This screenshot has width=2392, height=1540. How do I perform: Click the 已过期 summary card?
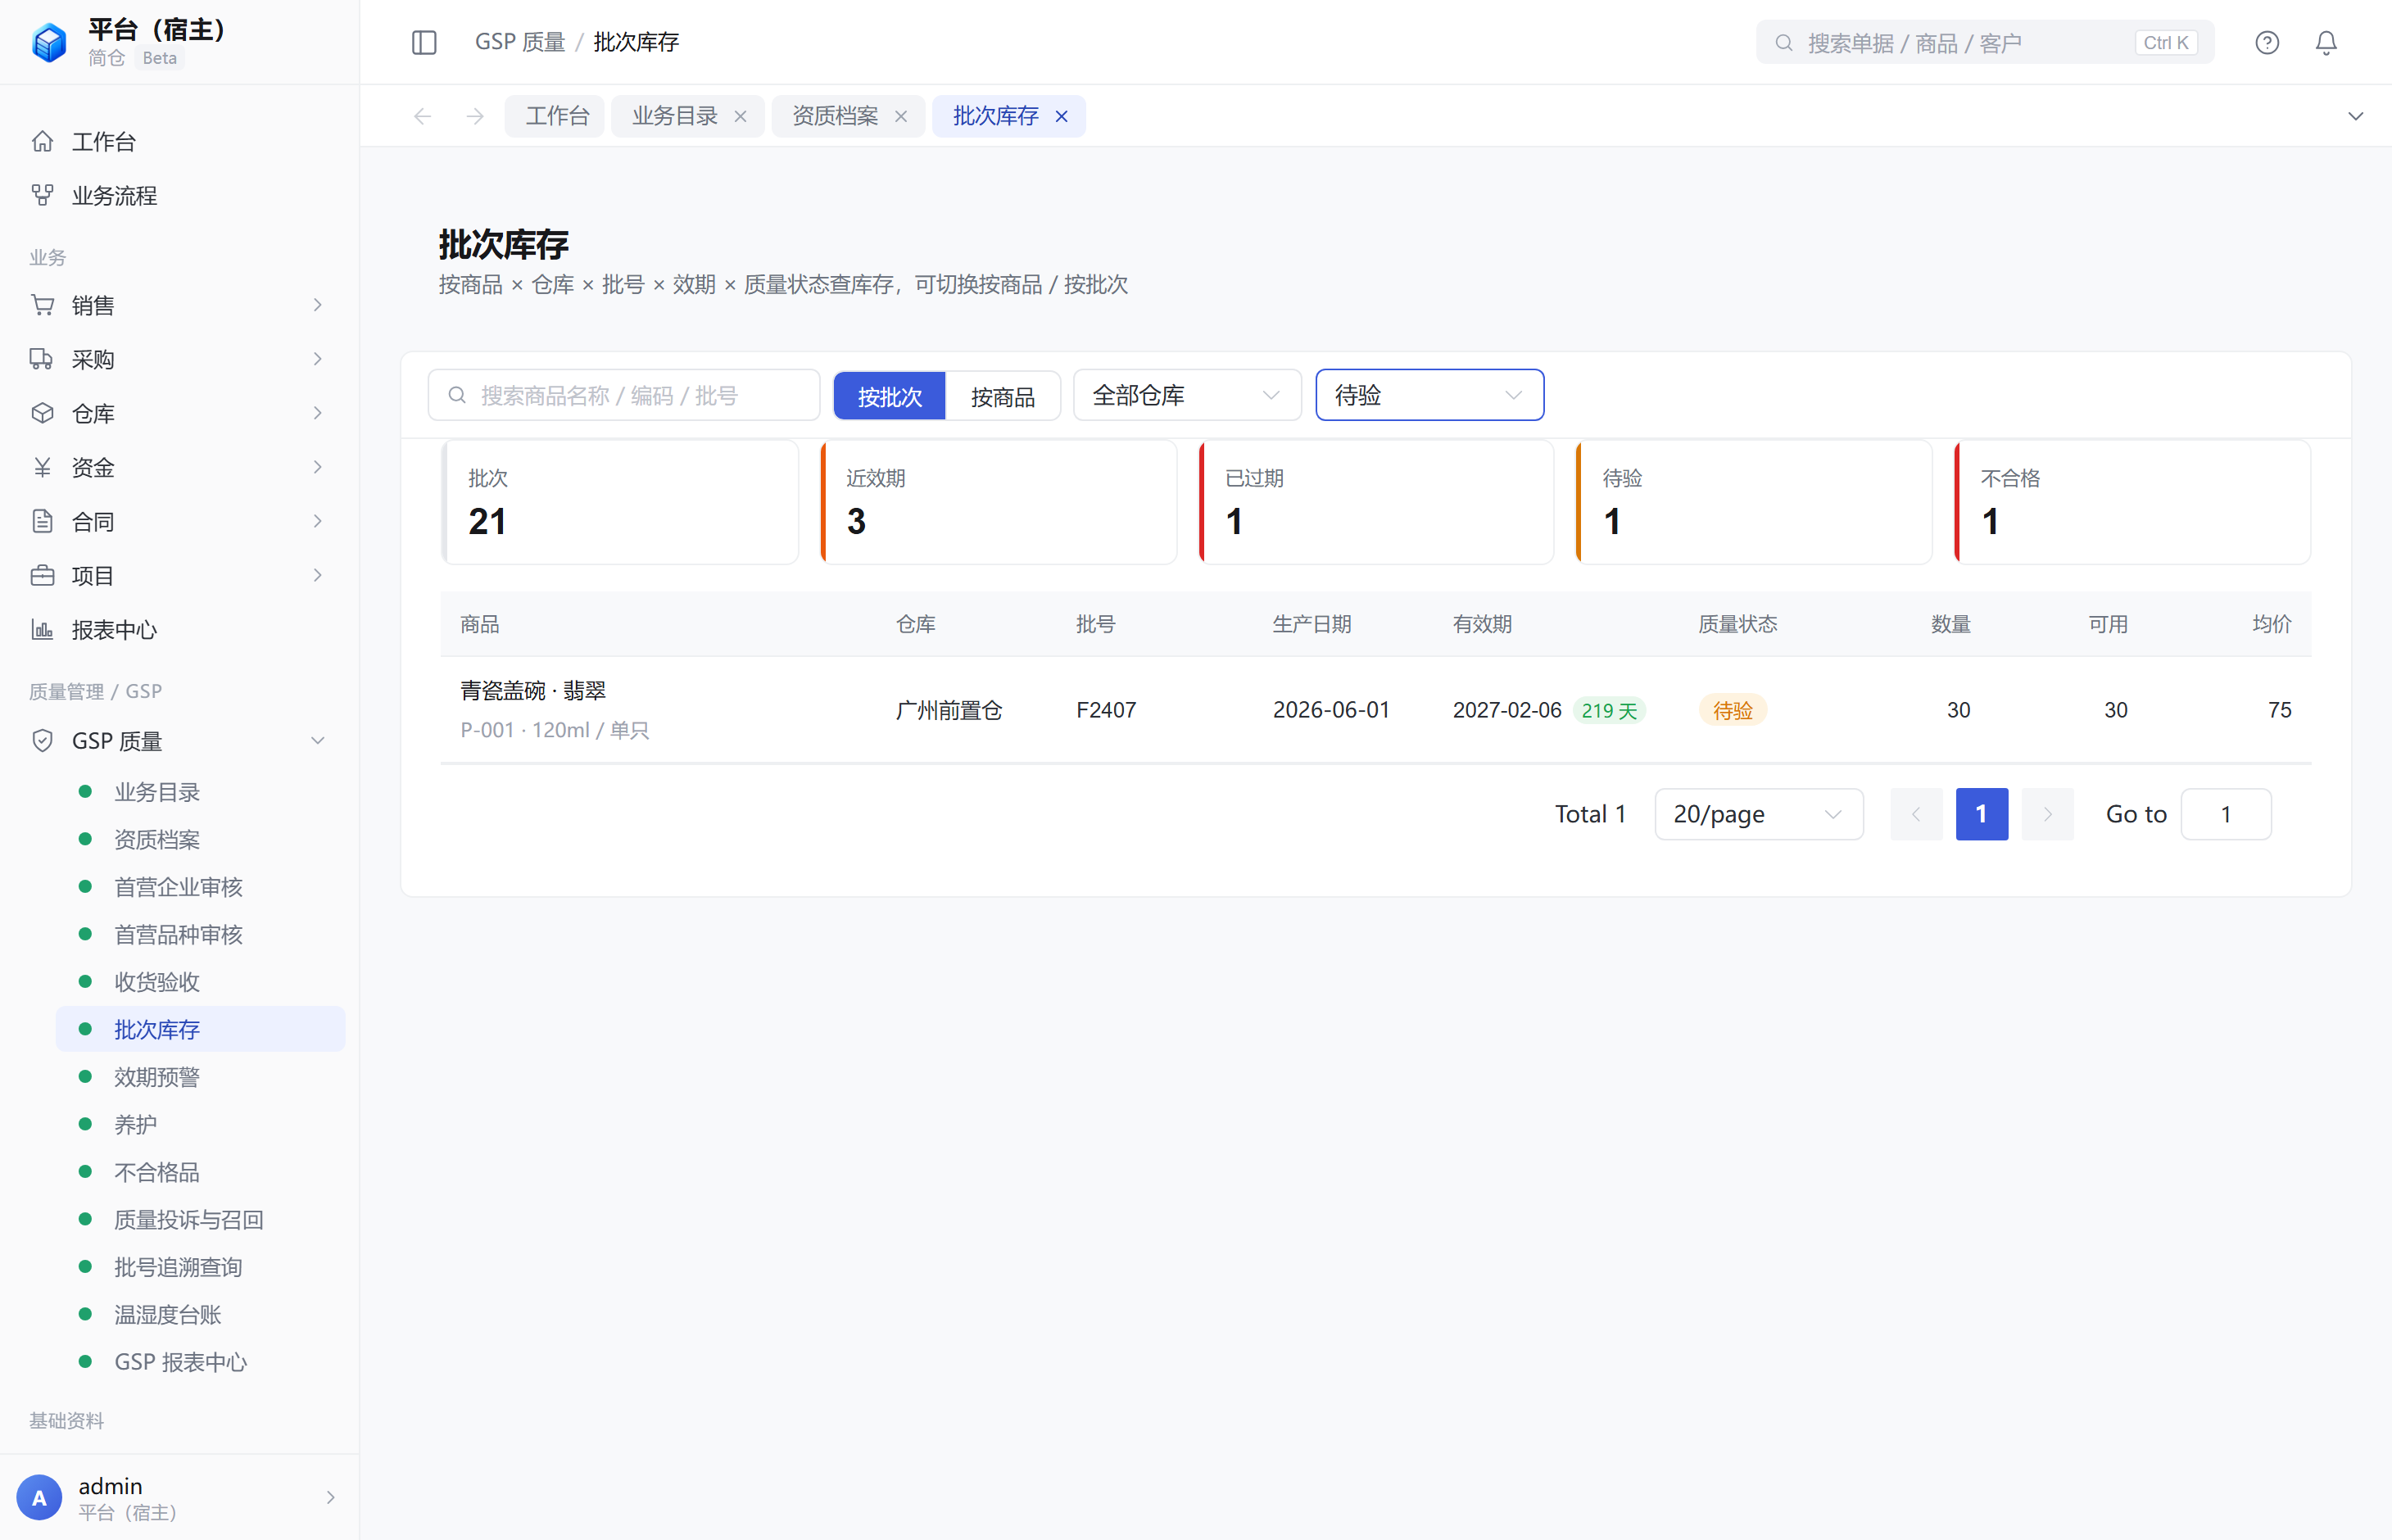coord(1376,502)
